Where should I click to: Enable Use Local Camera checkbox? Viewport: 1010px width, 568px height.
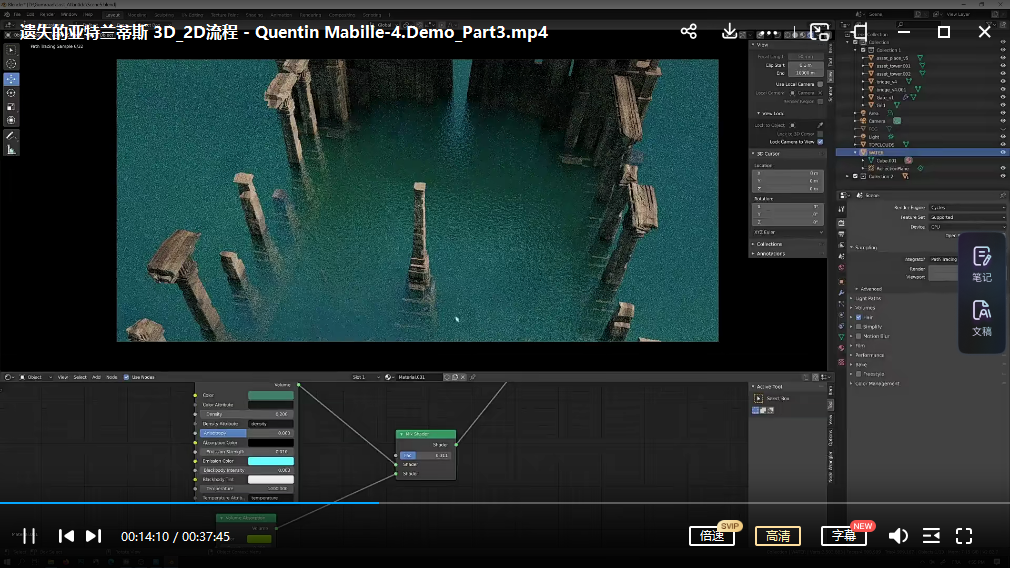click(820, 84)
